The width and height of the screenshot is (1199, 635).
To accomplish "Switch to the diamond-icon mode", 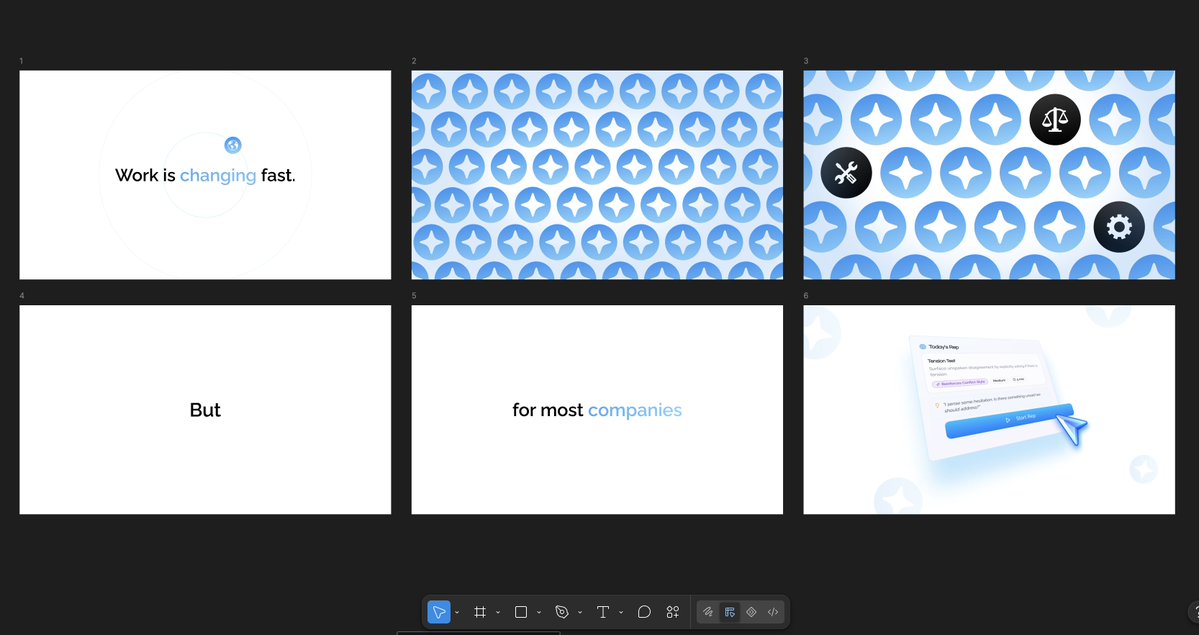I will pyautogui.click(x=751, y=612).
